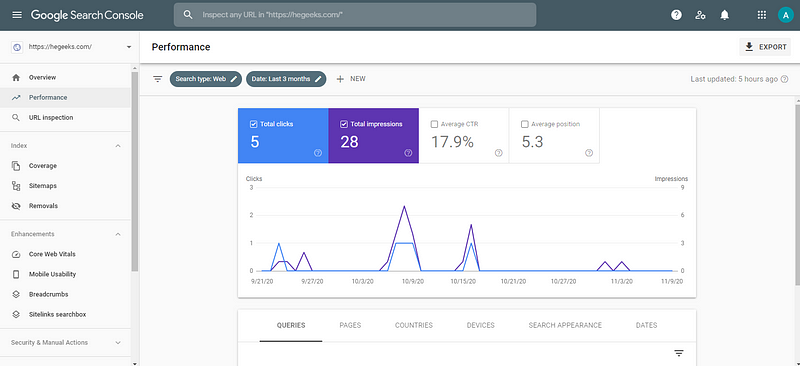Switch to the Countries tab
The width and height of the screenshot is (800, 366).
[x=414, y=325]
